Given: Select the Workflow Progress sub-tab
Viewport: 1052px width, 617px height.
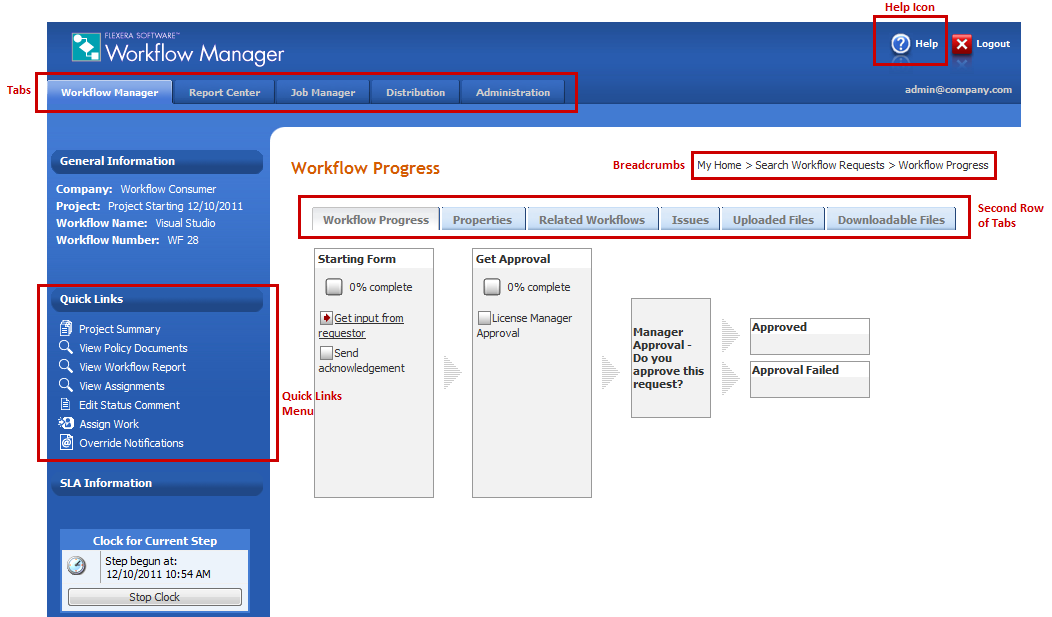Looking at the screenshot, I should (376, 219).
